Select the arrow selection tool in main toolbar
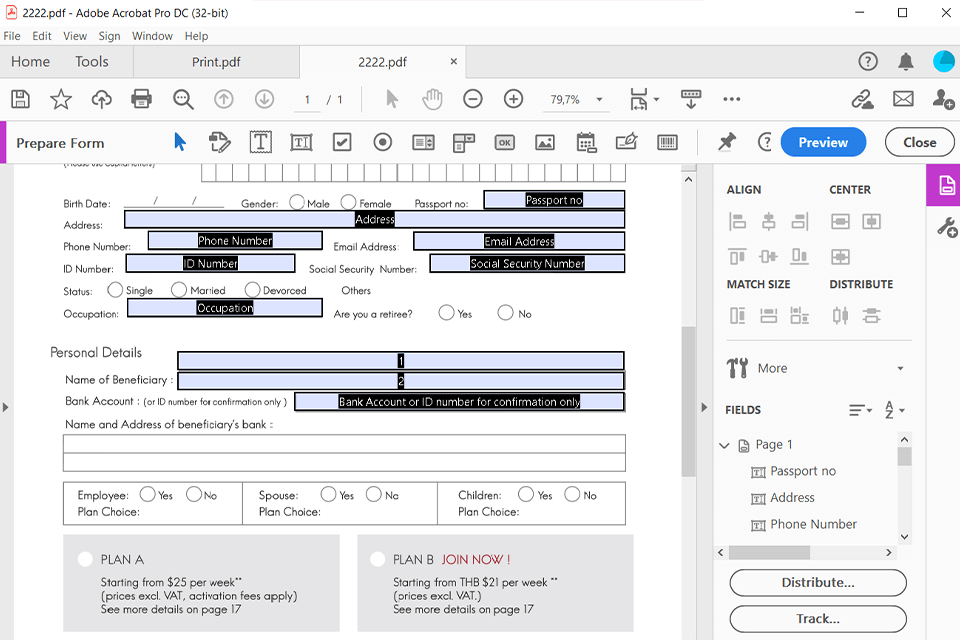 (392, 99)
